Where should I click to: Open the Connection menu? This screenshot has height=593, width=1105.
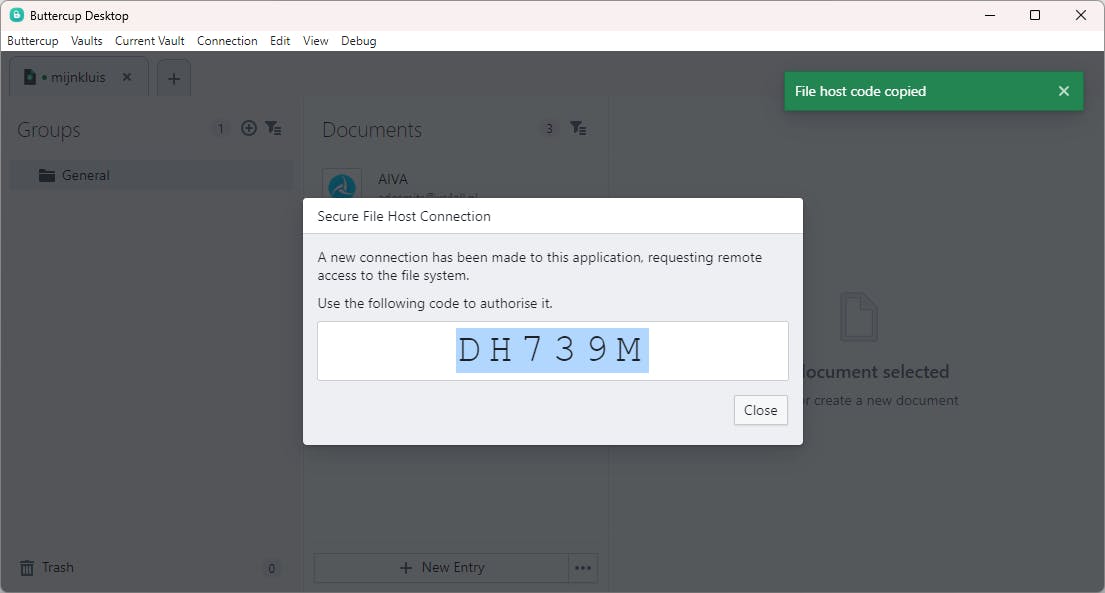coord(227,41)
